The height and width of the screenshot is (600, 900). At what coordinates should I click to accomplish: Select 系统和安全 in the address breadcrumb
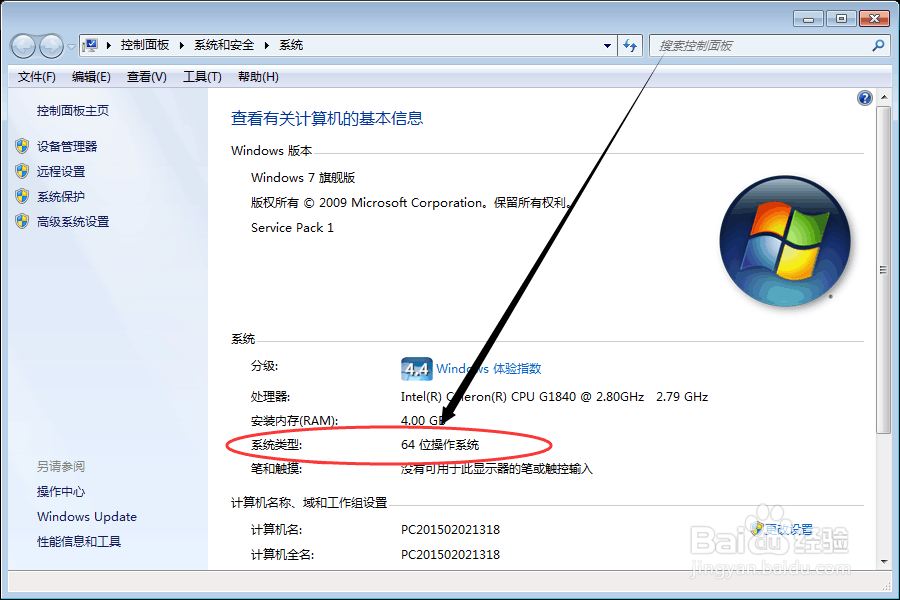[x=224, y=45]
